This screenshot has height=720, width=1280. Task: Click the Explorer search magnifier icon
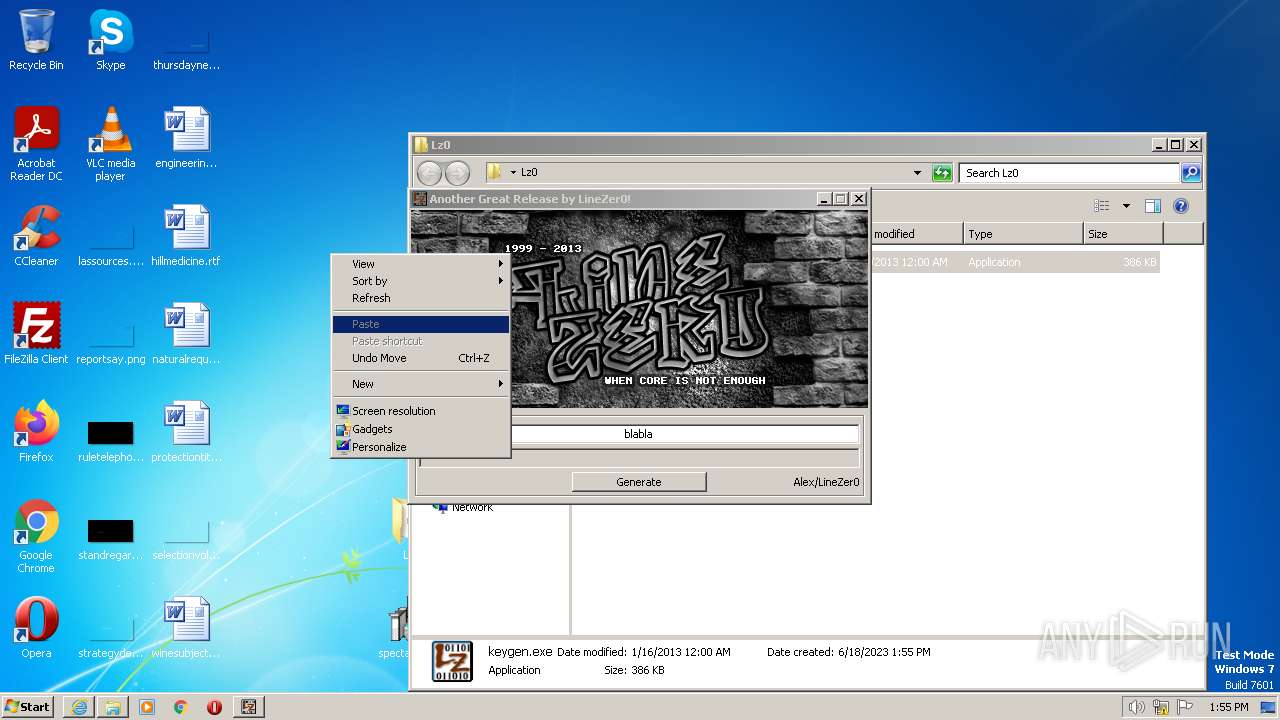1190,173
